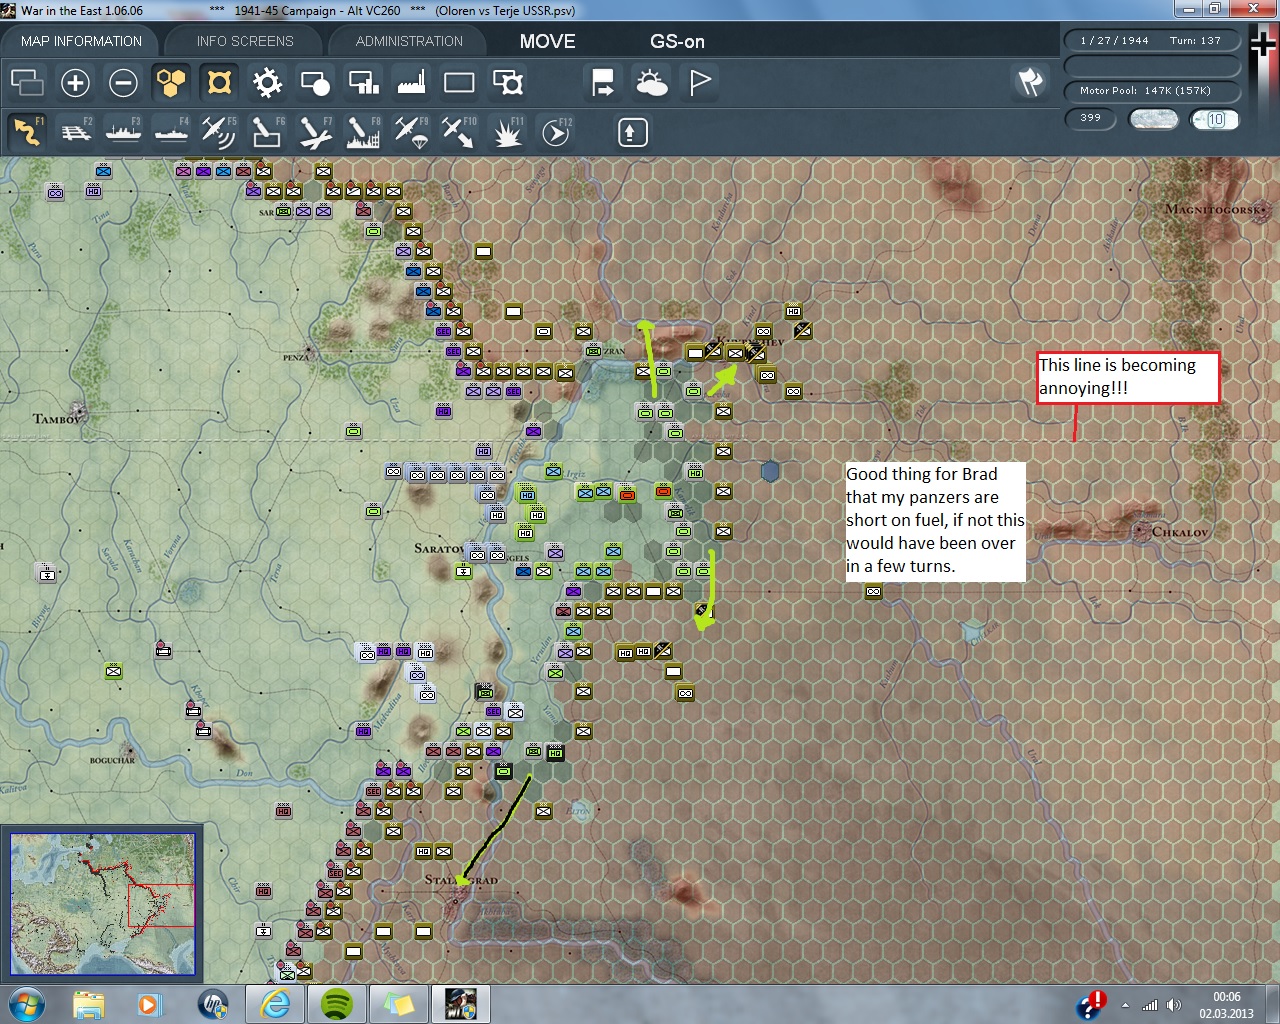Viewport: 1280px width, 1024px height.
Task: Select the blue hexagon marker on map
Action: [x=770, y=471]
